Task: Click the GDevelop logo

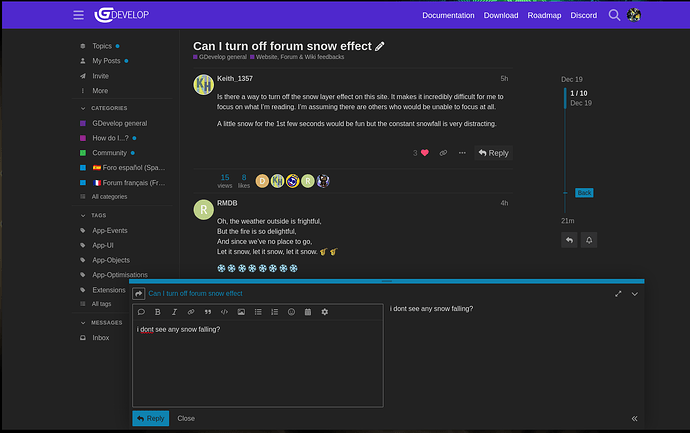Action: [x=121, y=15]
